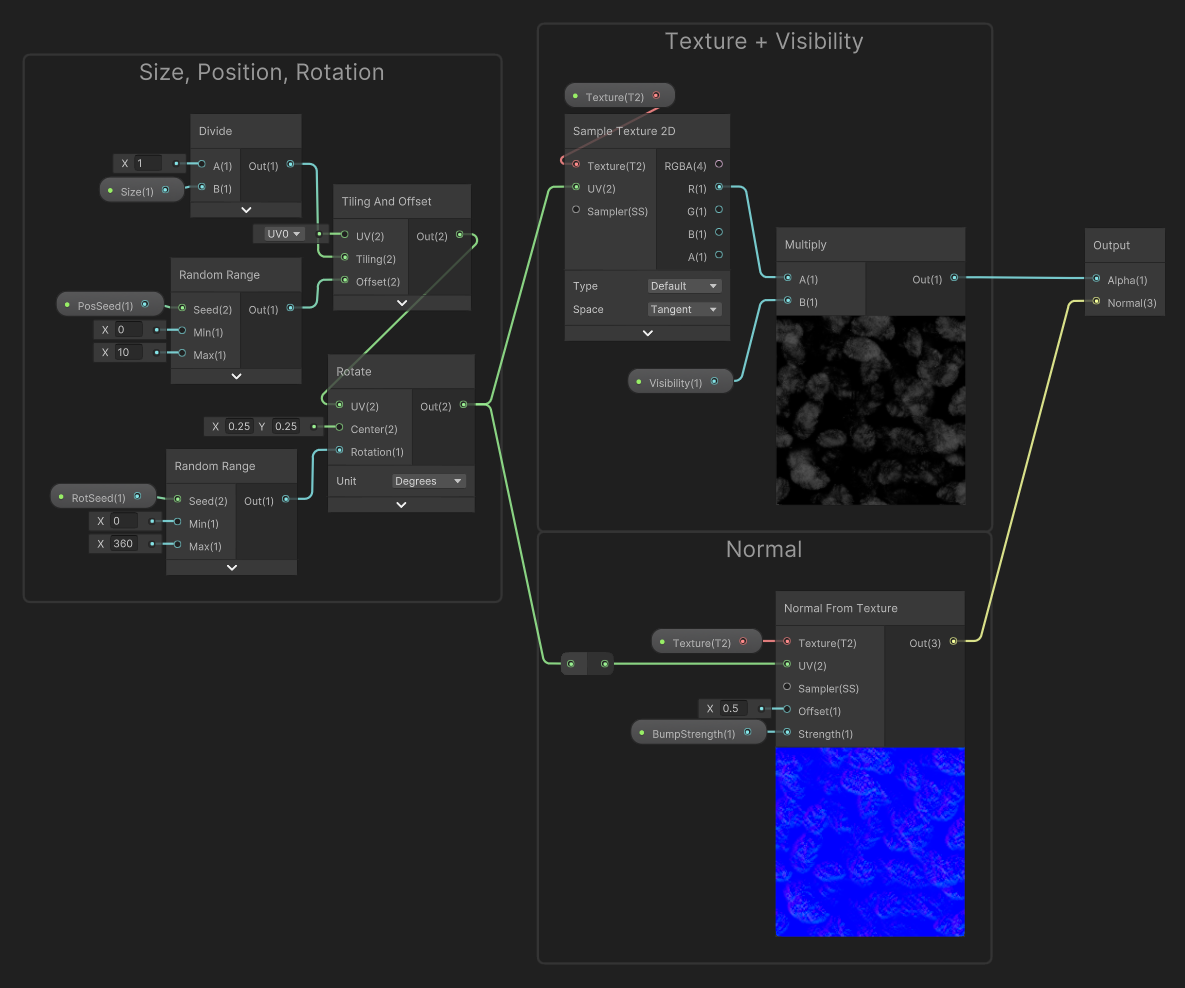The image size is (1185, 988).
Task: Click the Max X field showing 360
Action: pyautogui.click(x=127, y=544)
